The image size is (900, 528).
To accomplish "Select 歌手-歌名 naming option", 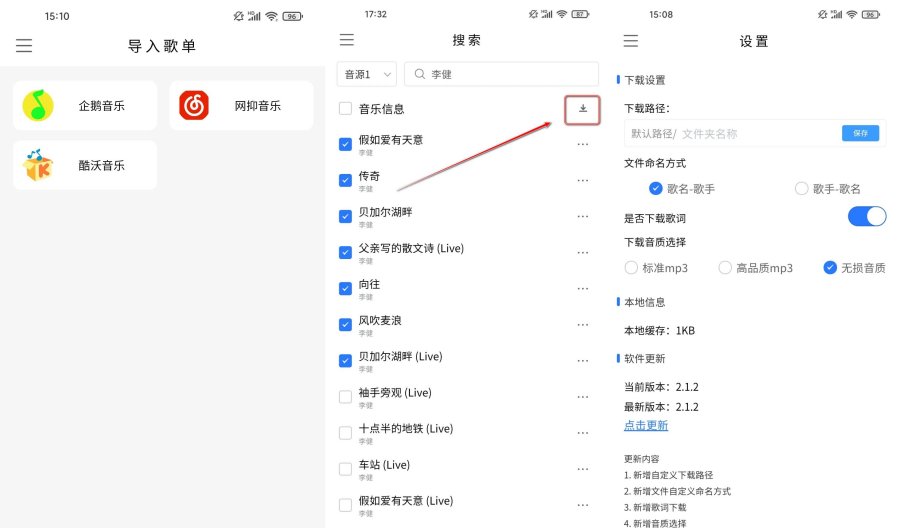I will point(801,188).
